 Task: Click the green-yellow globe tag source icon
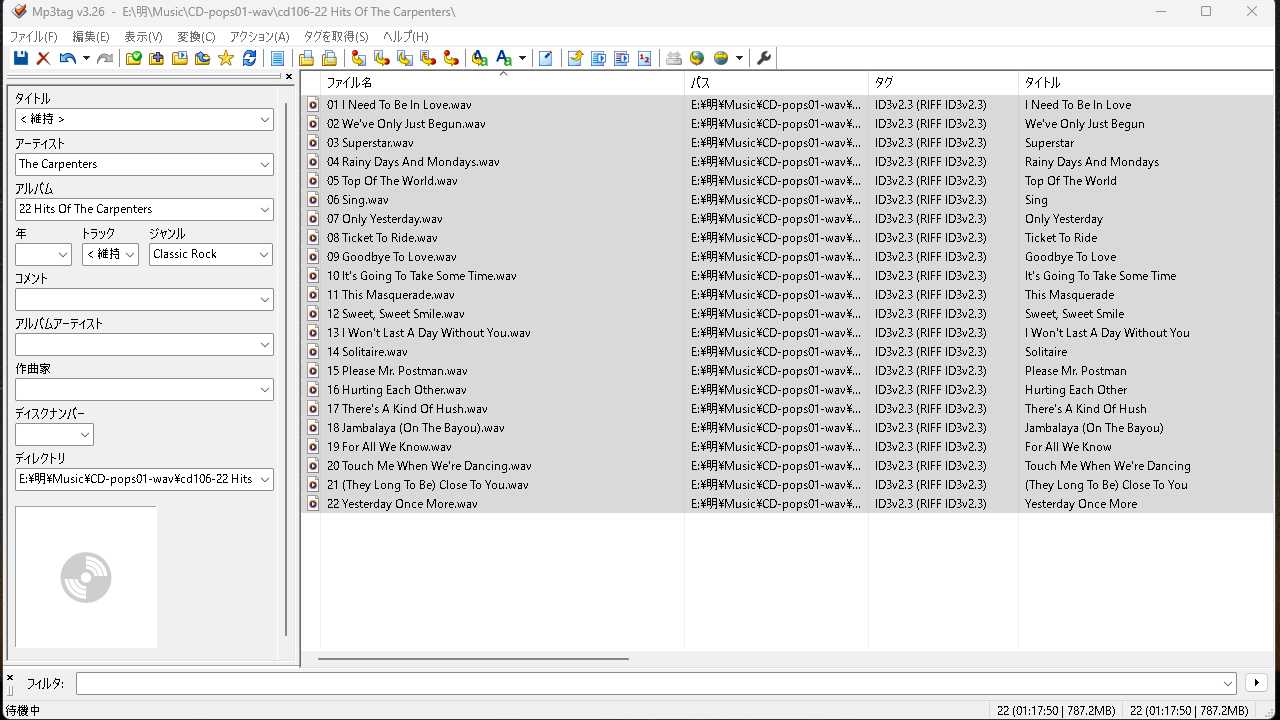(697, 58)
